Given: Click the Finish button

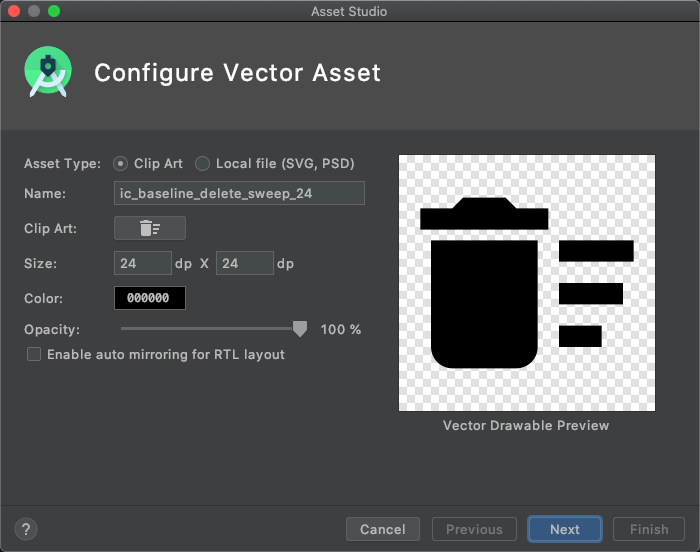Looking at the screenshot, I should tap(649, 529).
